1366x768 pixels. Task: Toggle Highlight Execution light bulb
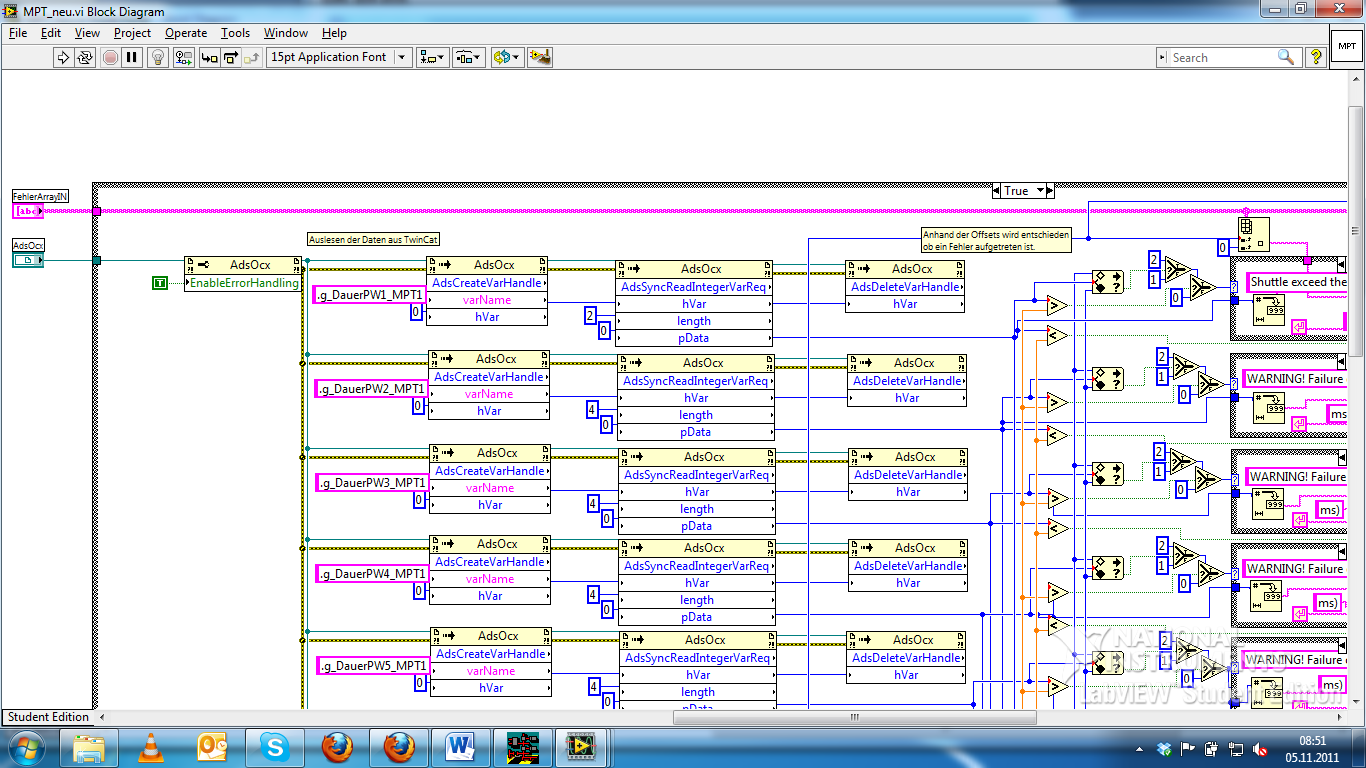[158, 58]
